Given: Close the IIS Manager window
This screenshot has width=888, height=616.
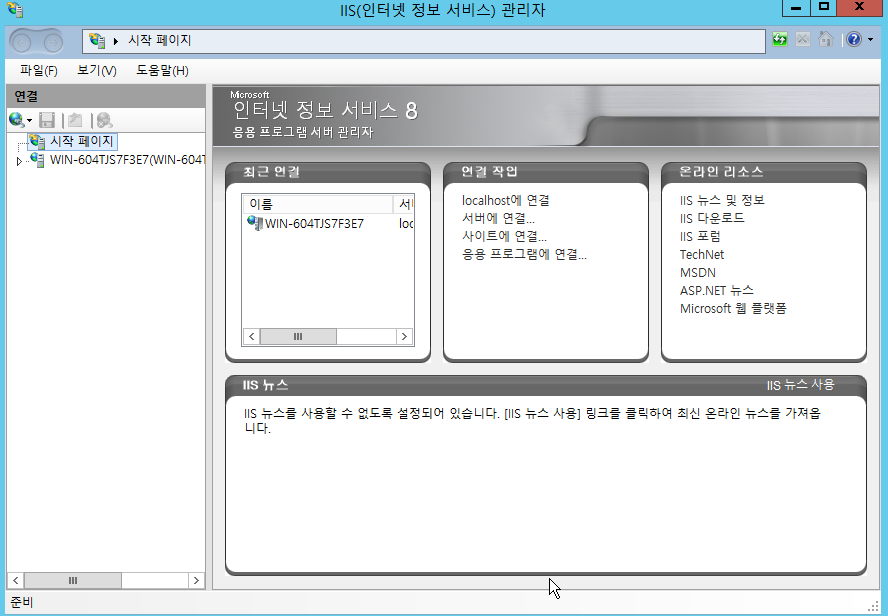Looking at the screenshot, I should coord(859,7).
